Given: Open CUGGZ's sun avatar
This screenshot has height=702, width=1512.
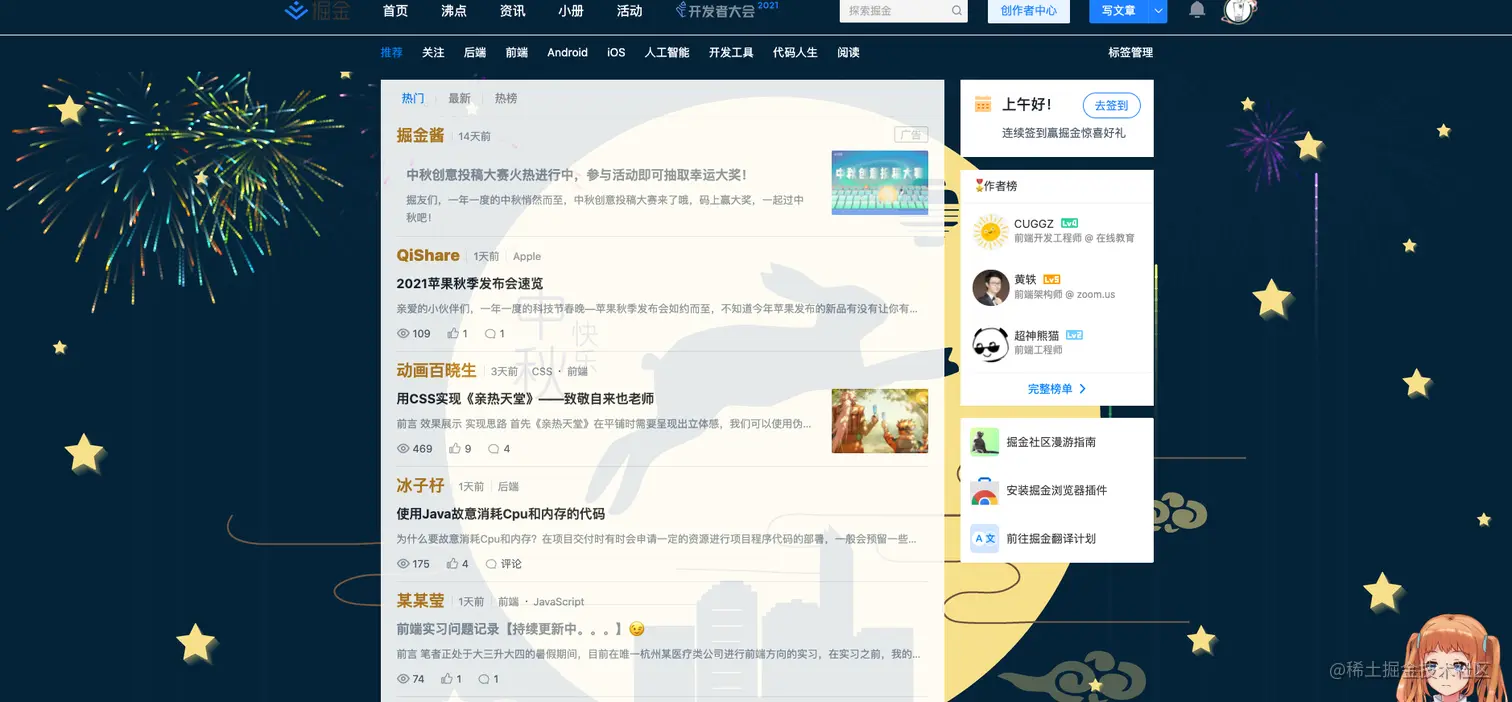Looking at the screenshot, I should [x=990, y=231].
